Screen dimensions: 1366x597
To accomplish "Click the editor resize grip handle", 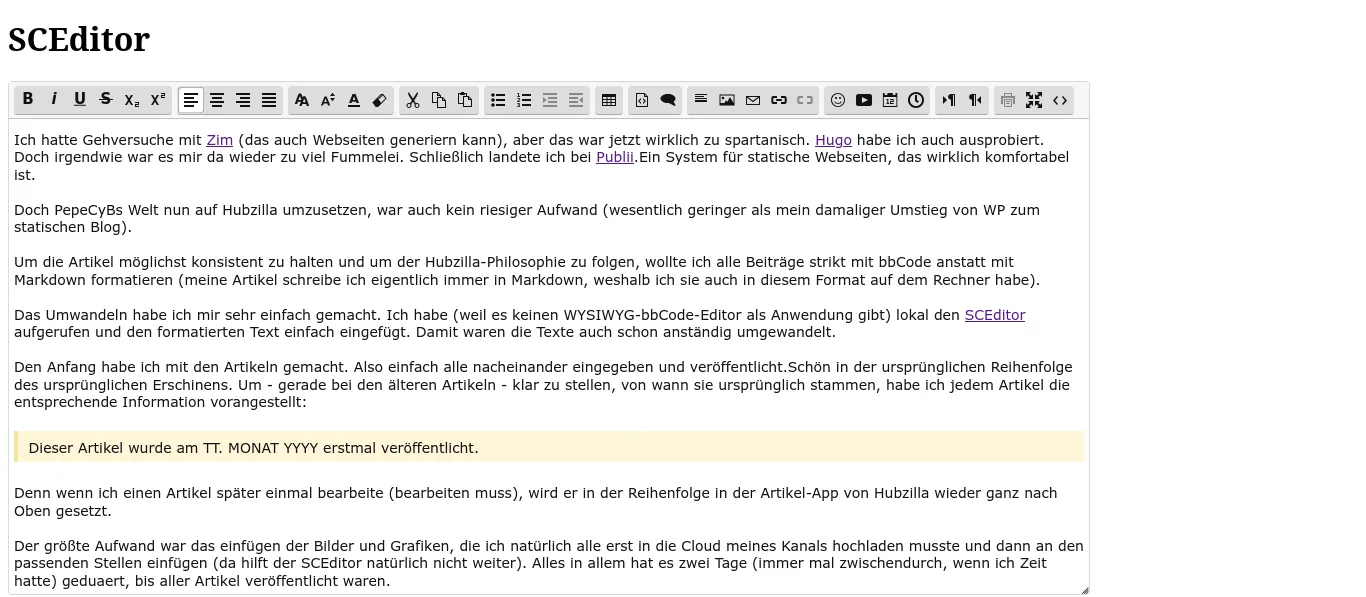I will 1084,590.
